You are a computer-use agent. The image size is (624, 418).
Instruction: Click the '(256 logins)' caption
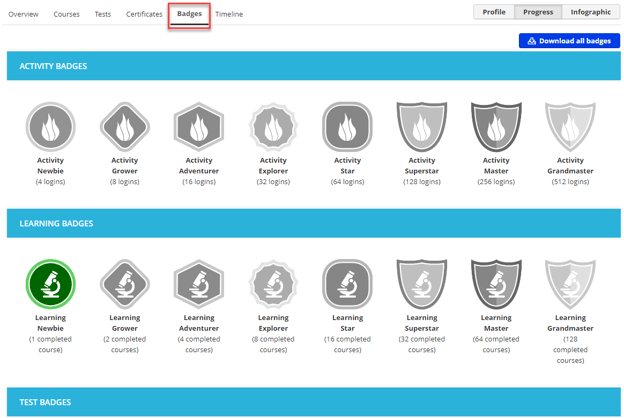496,182
